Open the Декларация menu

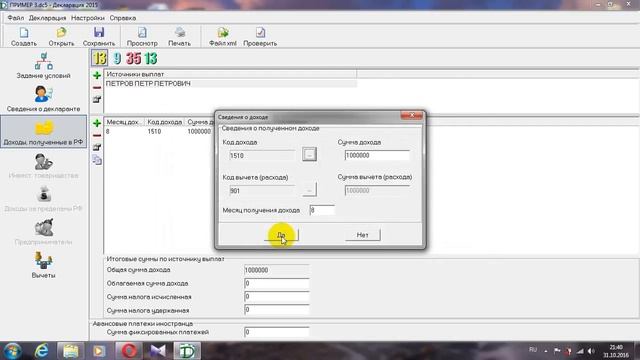[47, 18]
